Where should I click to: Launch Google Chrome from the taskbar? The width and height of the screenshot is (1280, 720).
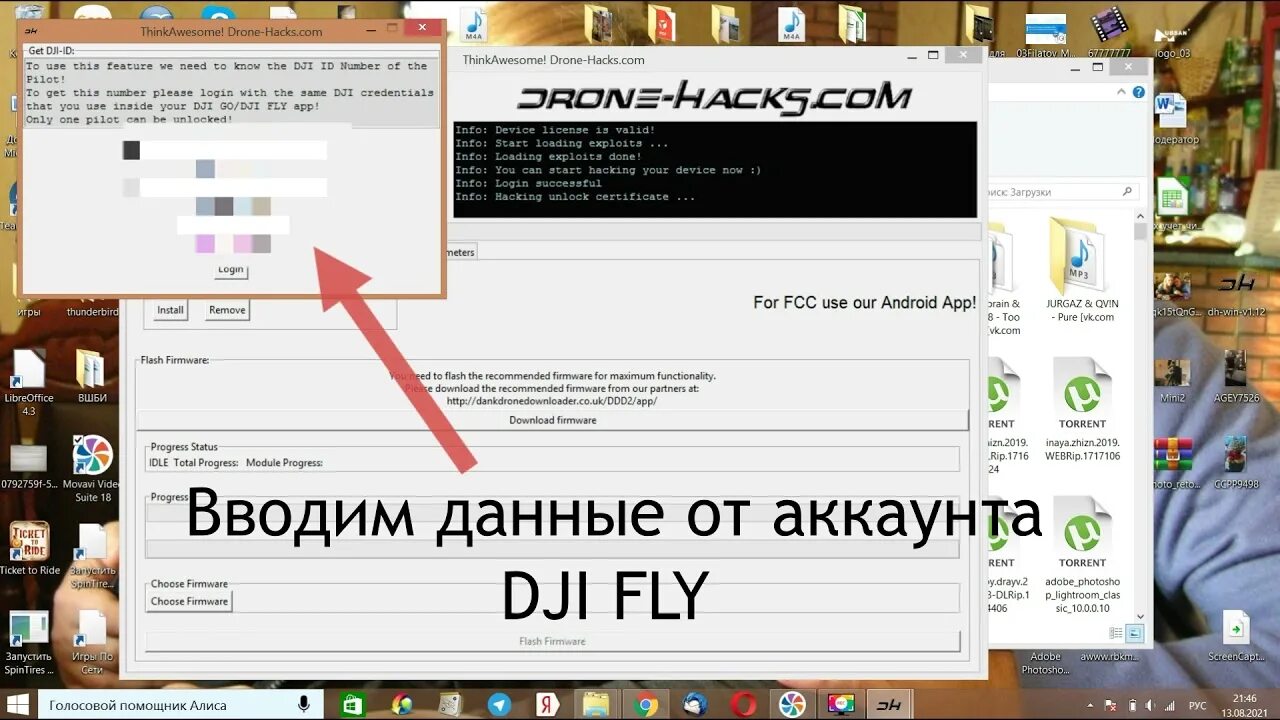tap(645, 705)
